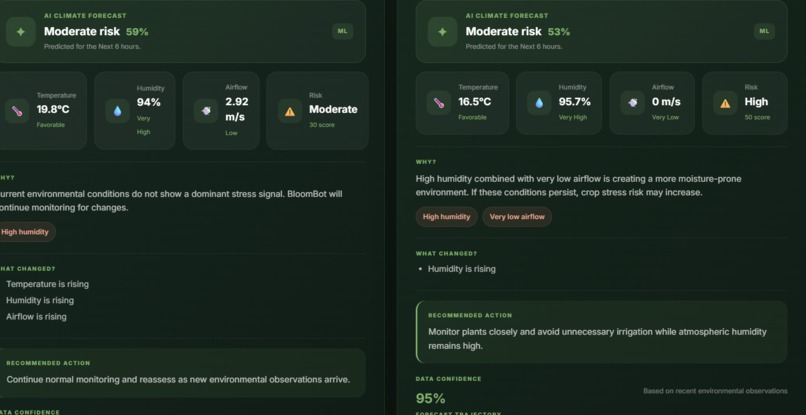This screenshot has width=806, height=415.
Task: Click 'Very Low' airflow status label
Action: pos(665,117)
